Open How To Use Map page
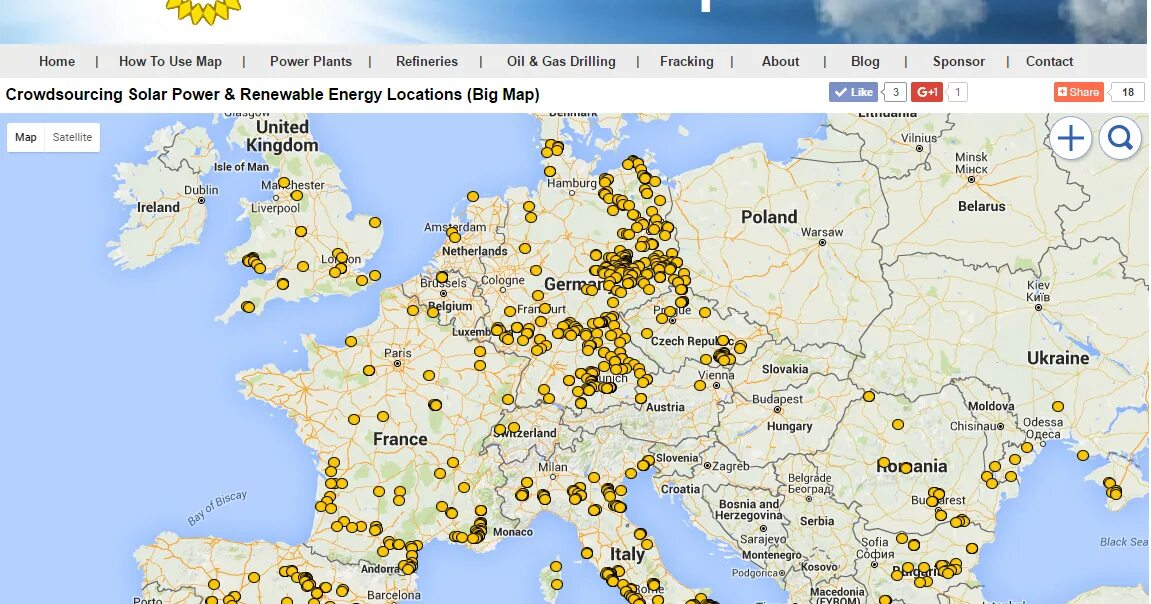The width and height of the screenshot is (1151, 604). 170,62
